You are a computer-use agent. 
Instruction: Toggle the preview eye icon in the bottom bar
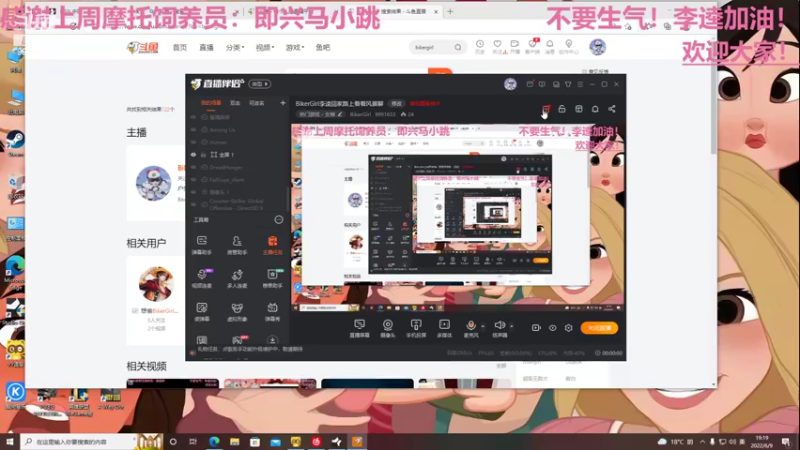point(553,328)
